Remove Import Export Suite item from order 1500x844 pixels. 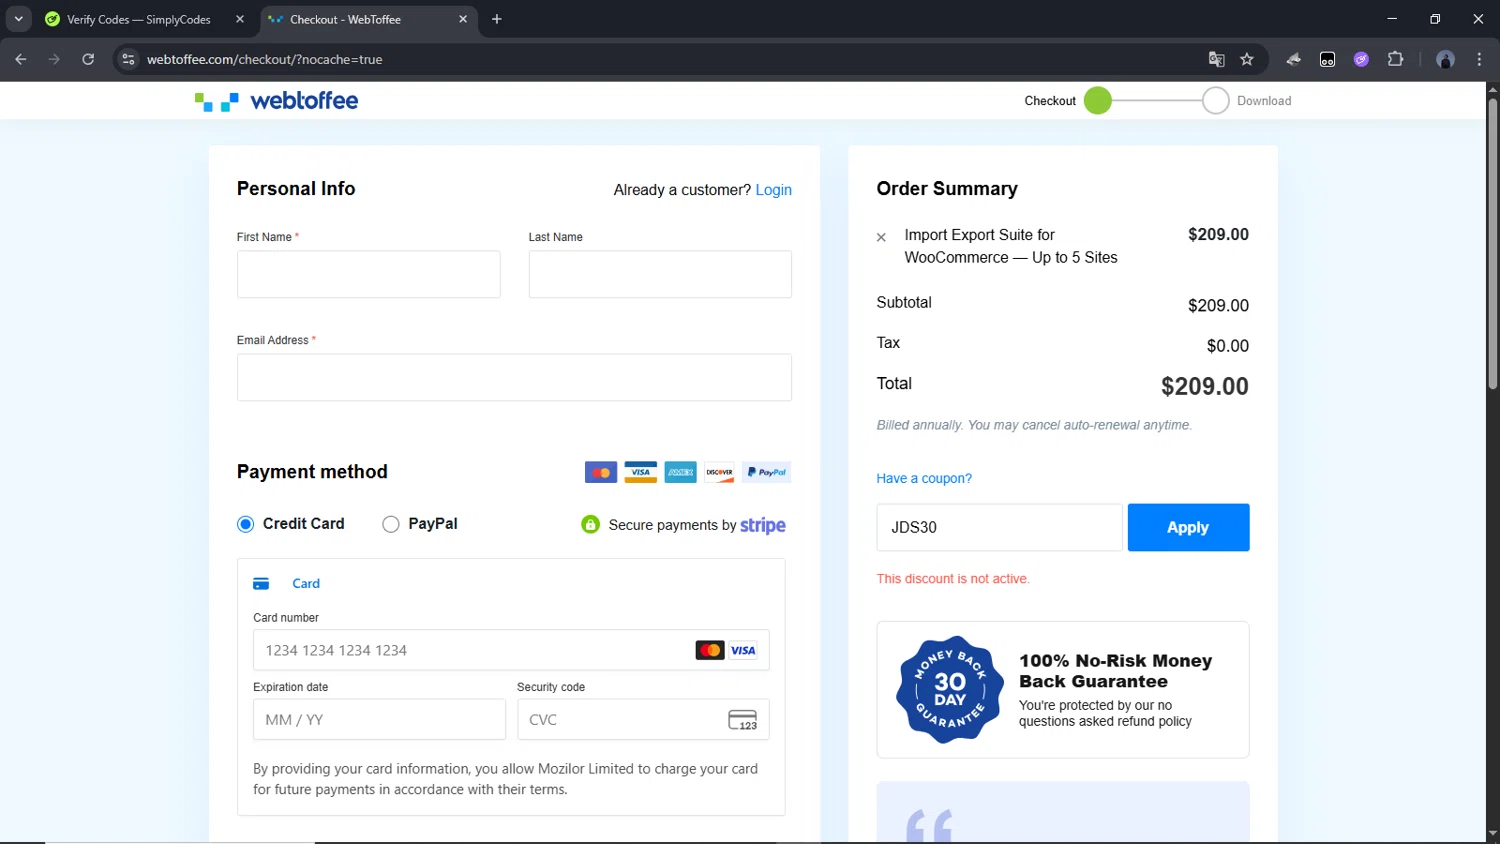click(881, 238)
